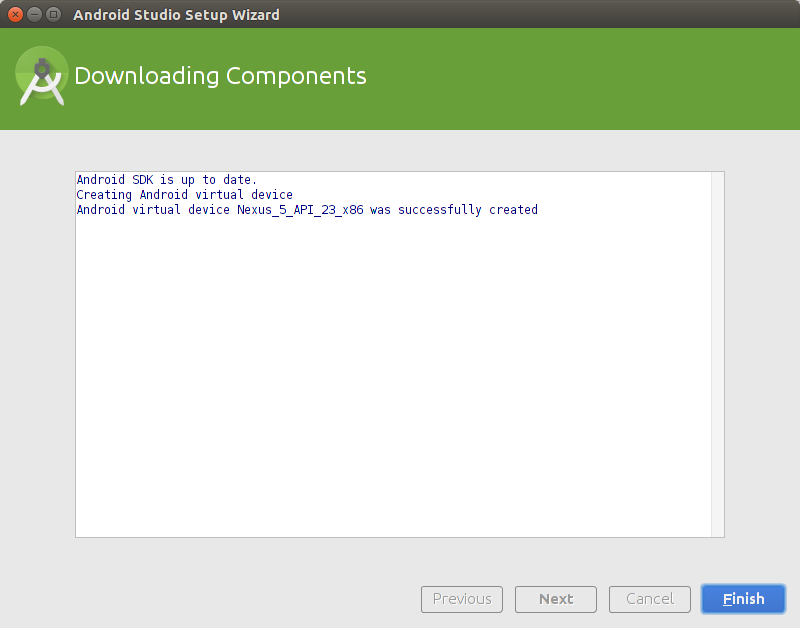This screenshot has height=628, width=800.
Task: Close the Setup Wizard window
Action: click(15, 14)
